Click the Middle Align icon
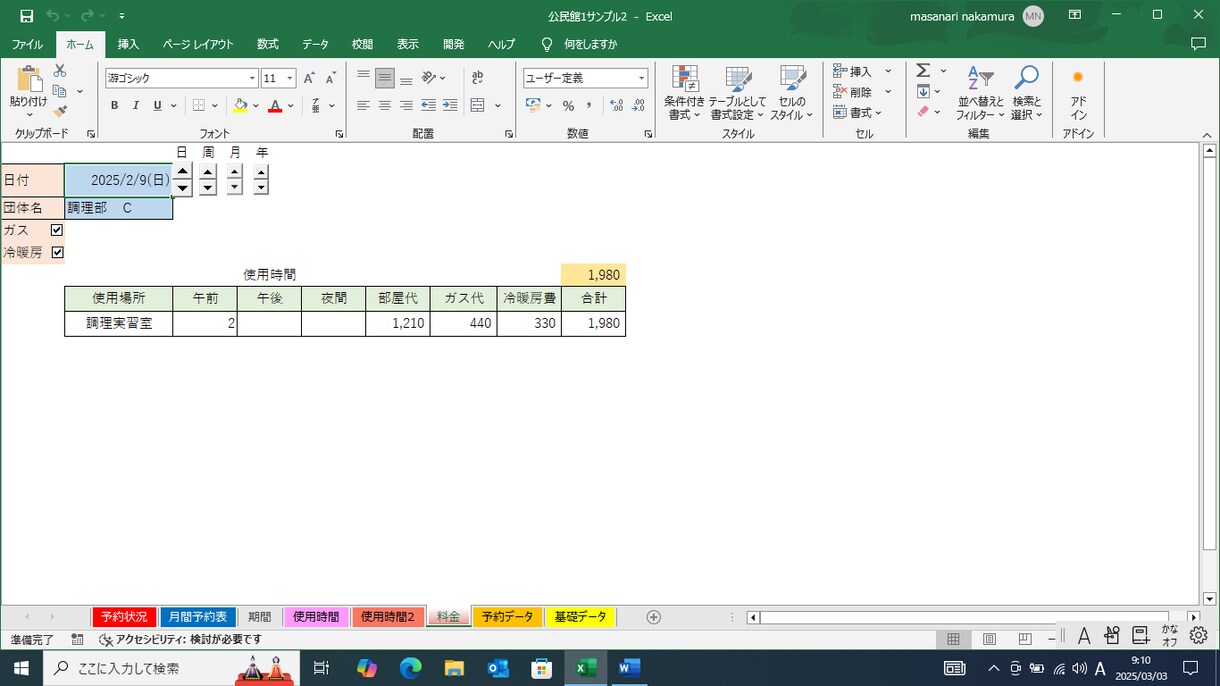The image size is (1220, 686). (385, 78)
